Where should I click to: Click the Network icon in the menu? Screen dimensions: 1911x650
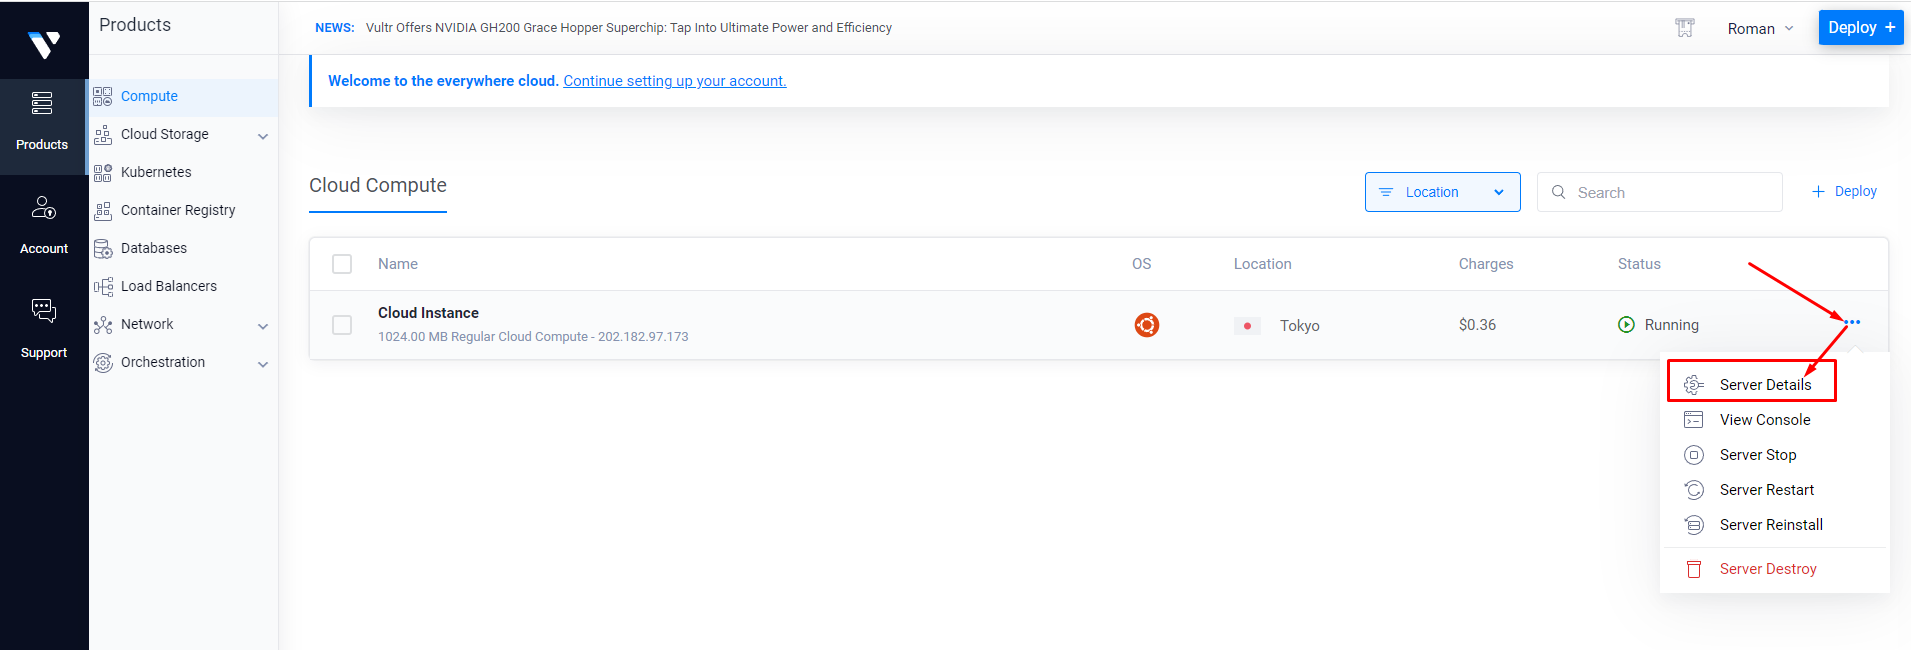pos(102,325)
